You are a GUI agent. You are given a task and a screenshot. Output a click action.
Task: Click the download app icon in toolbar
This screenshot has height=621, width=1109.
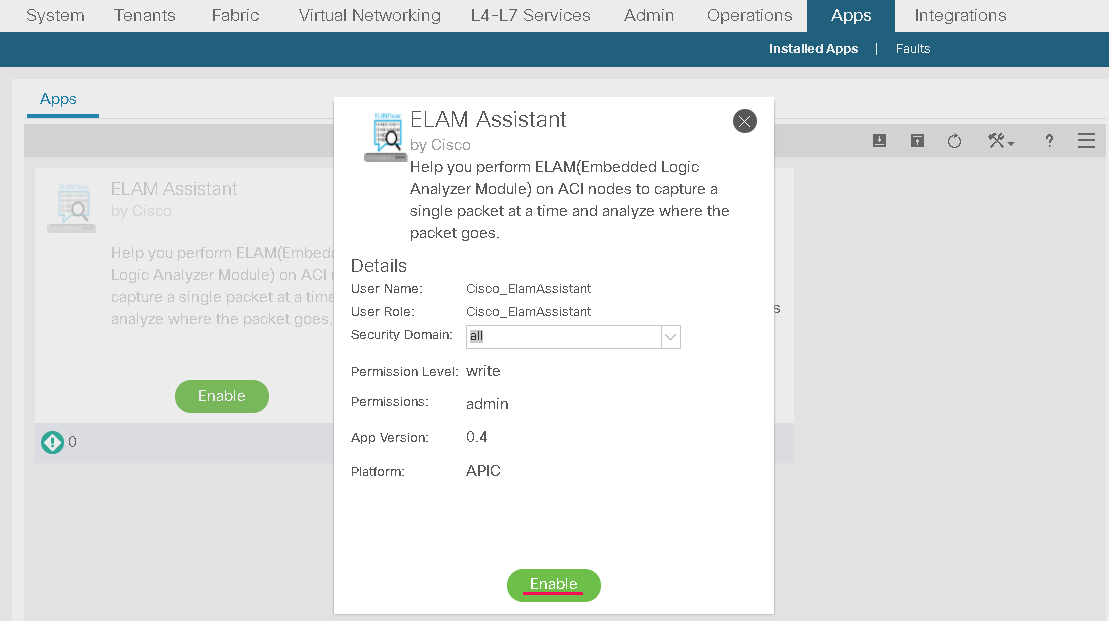point(879,141)
